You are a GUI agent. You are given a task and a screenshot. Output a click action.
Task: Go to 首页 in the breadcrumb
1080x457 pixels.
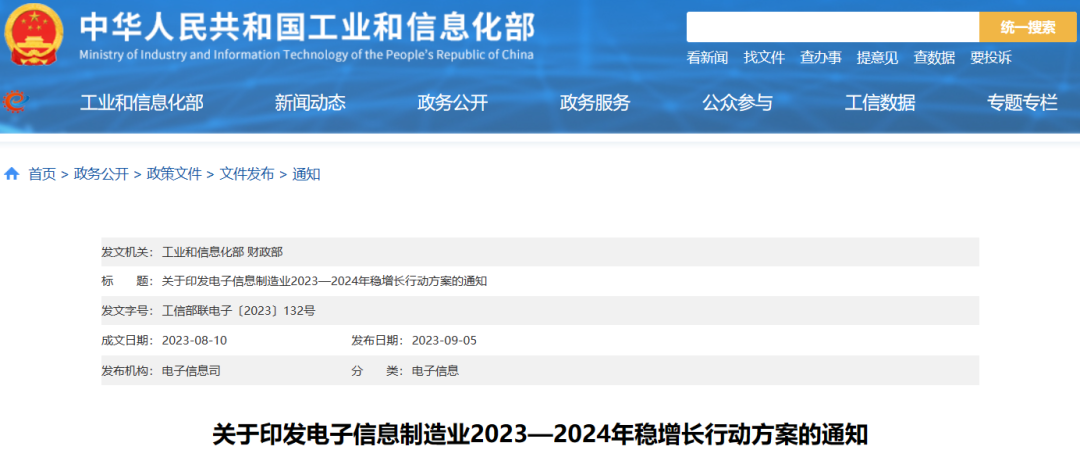42,174
